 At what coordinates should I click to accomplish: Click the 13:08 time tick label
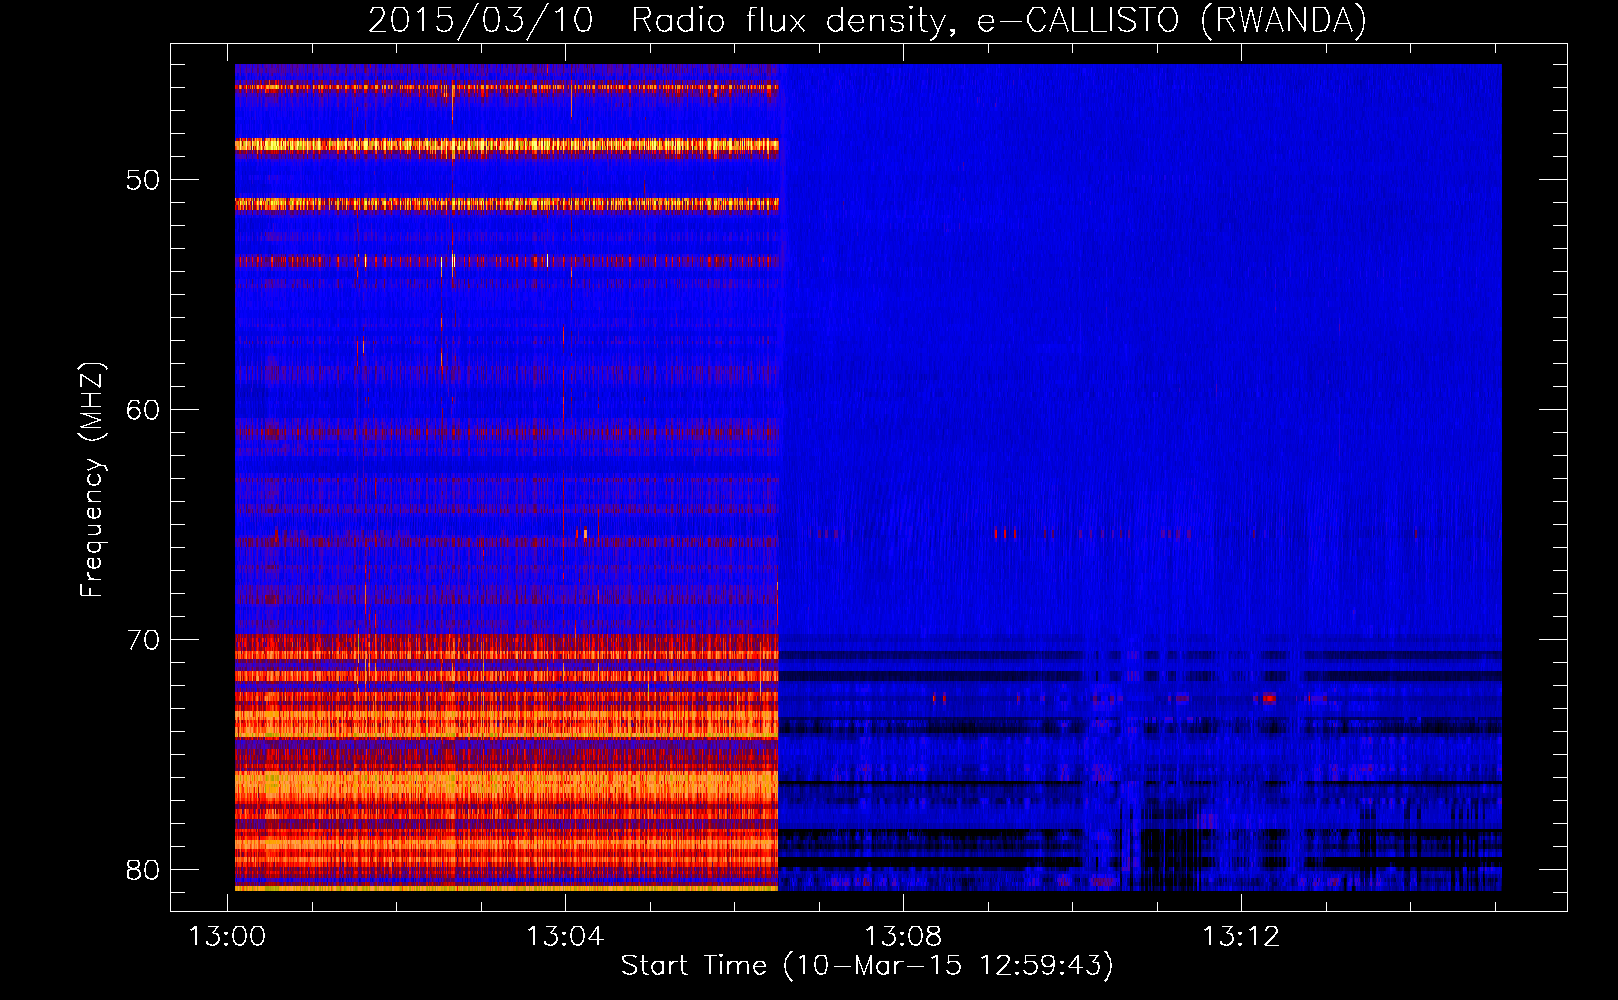tap(903, 937)
